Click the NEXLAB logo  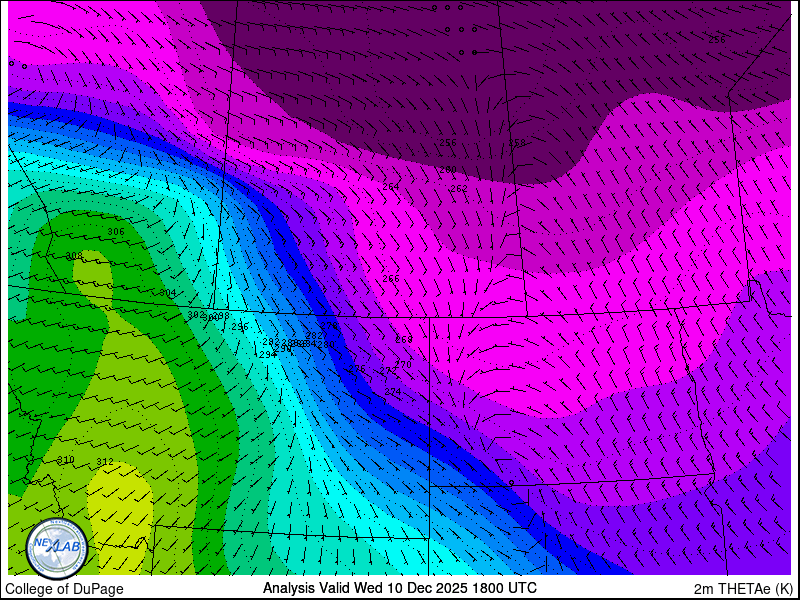(x=57, y=548)
